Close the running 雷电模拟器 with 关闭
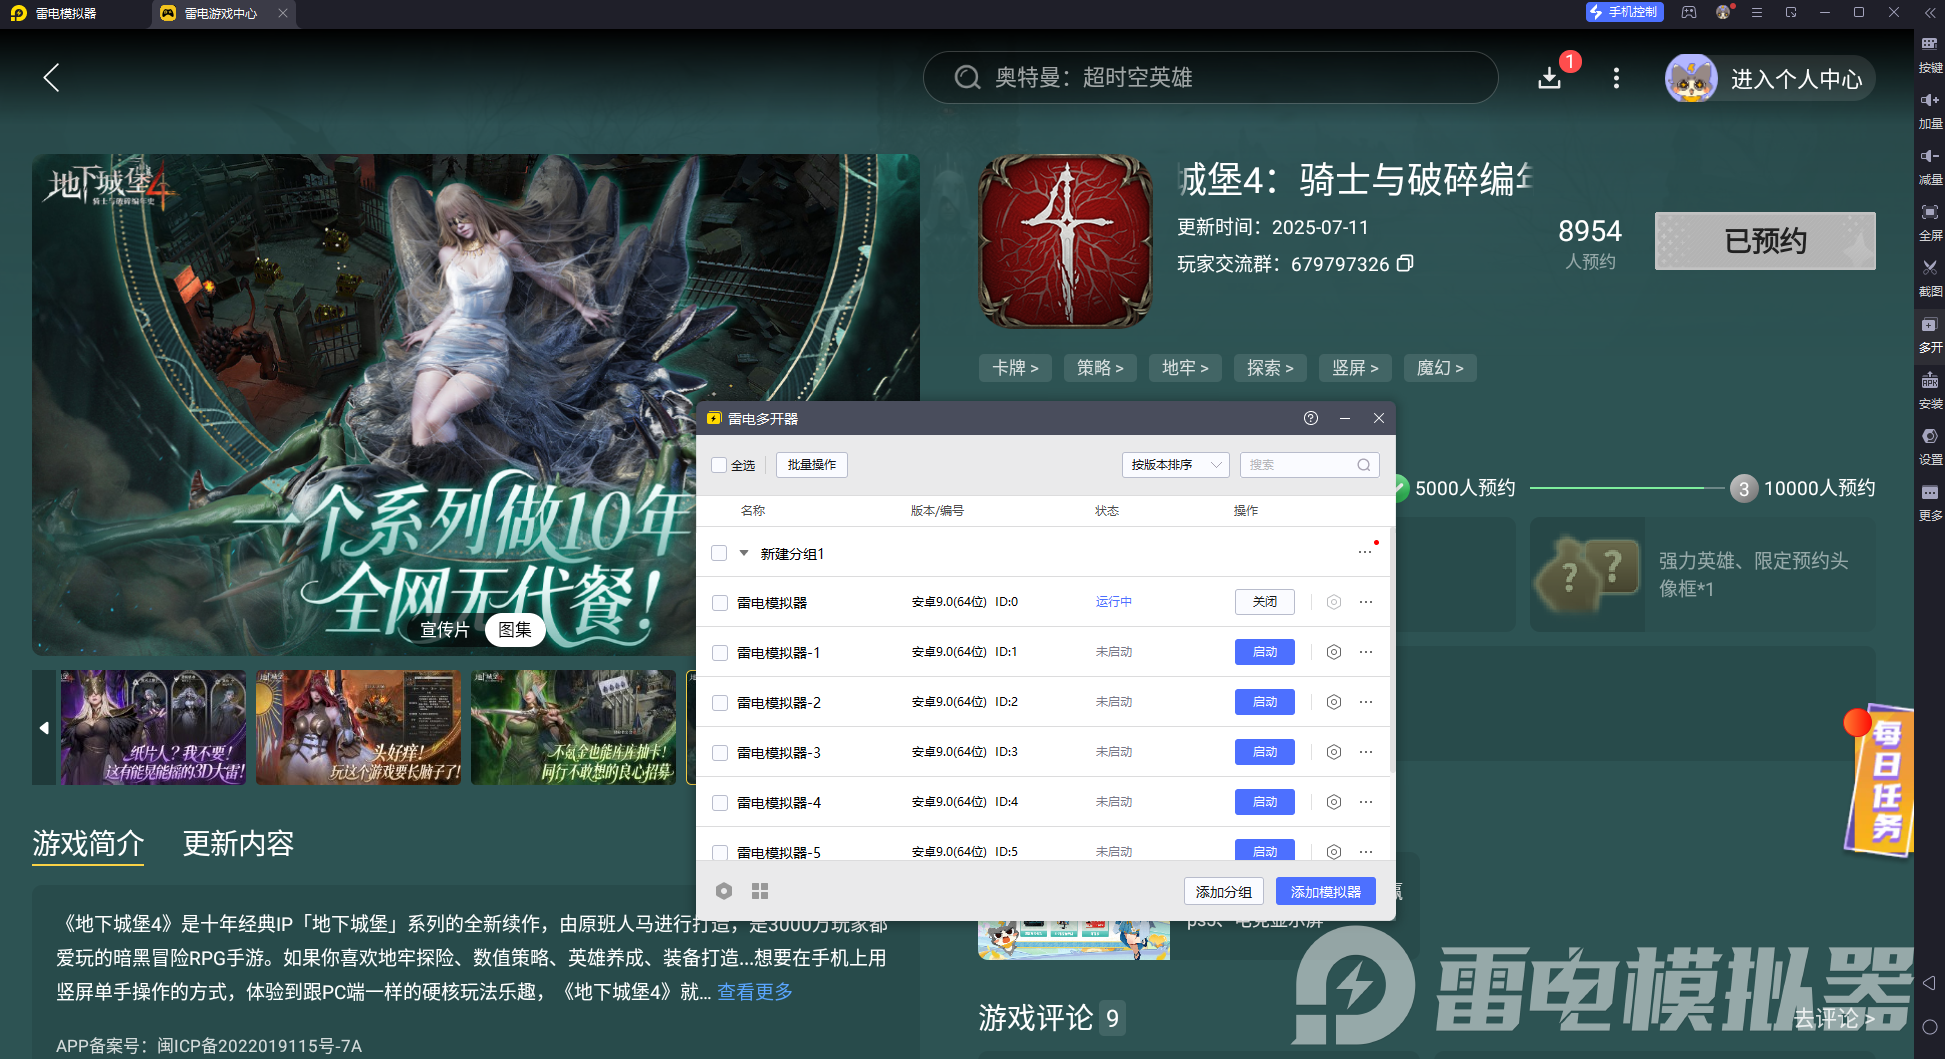The image size is (1945, 1059). point(1265,602)
